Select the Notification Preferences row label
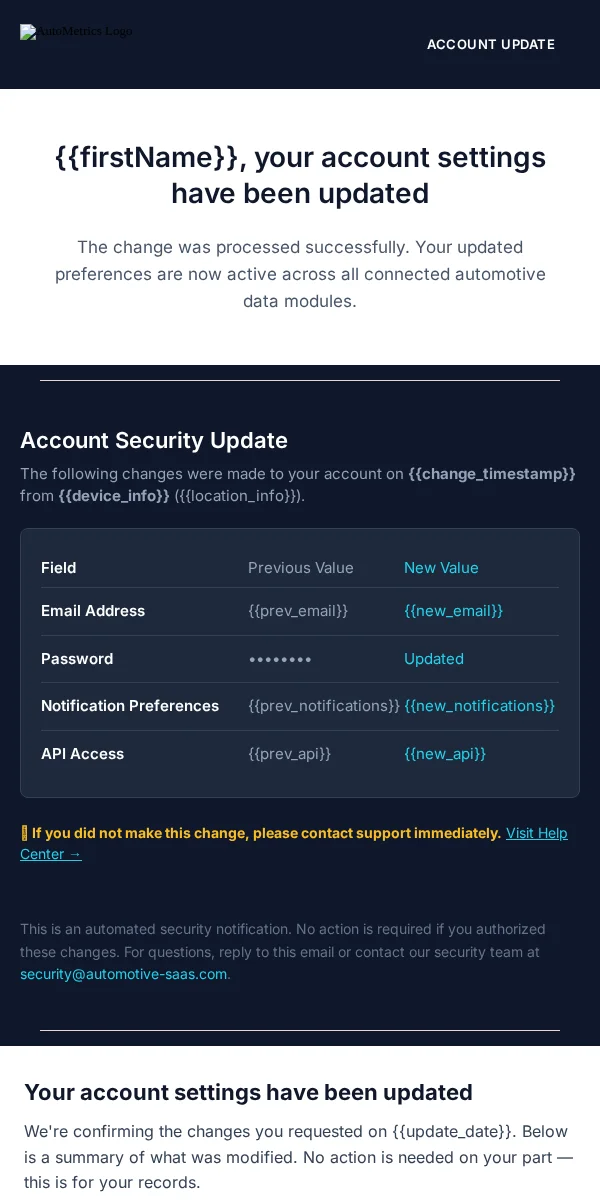Screen dimensions: 600x1200 click(130, 706)
